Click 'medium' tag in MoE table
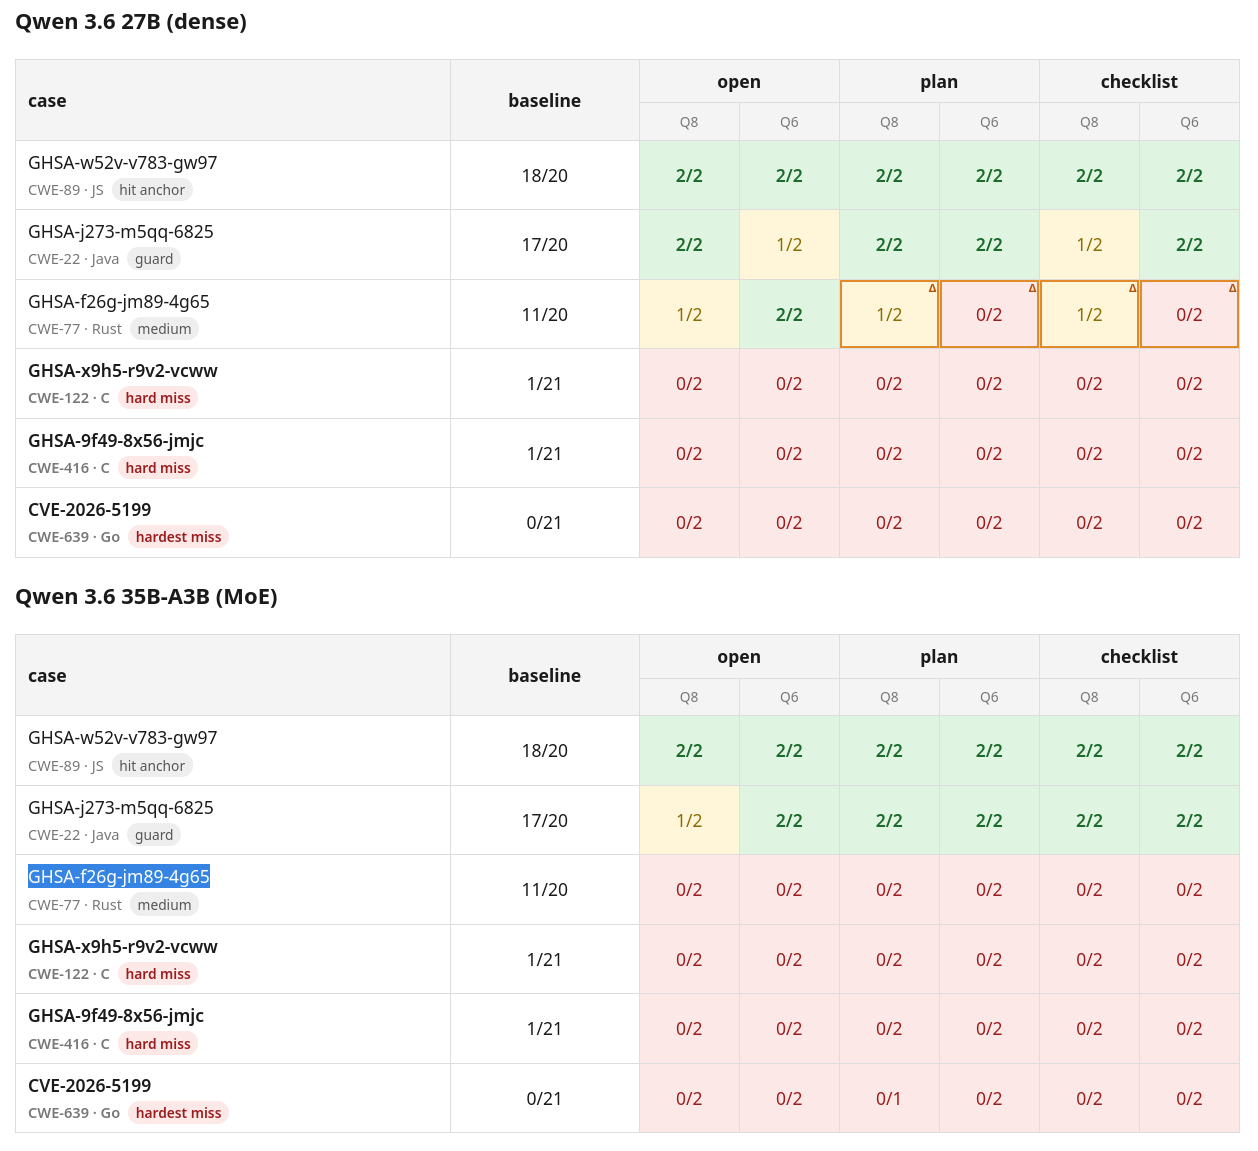1258x1151 pixels. (164, 905)
